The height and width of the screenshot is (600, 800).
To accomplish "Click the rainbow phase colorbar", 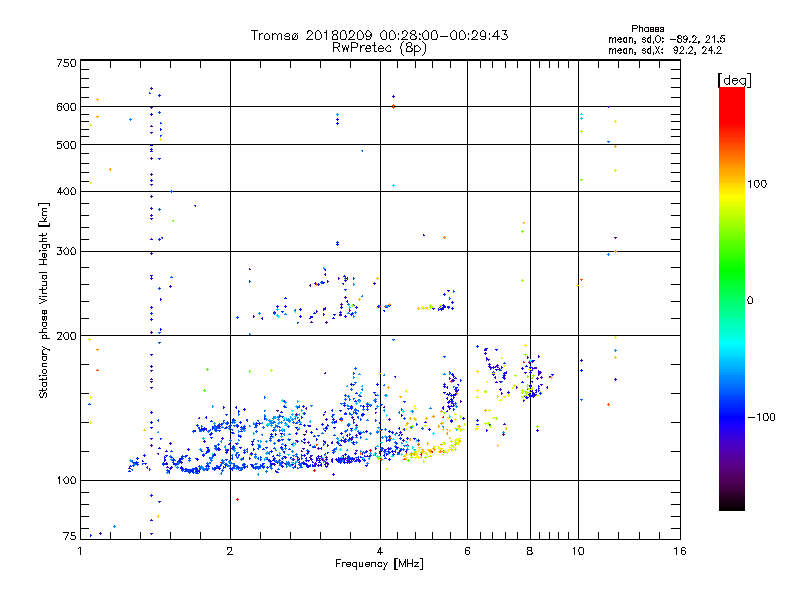I will click(x=732, y=298).
